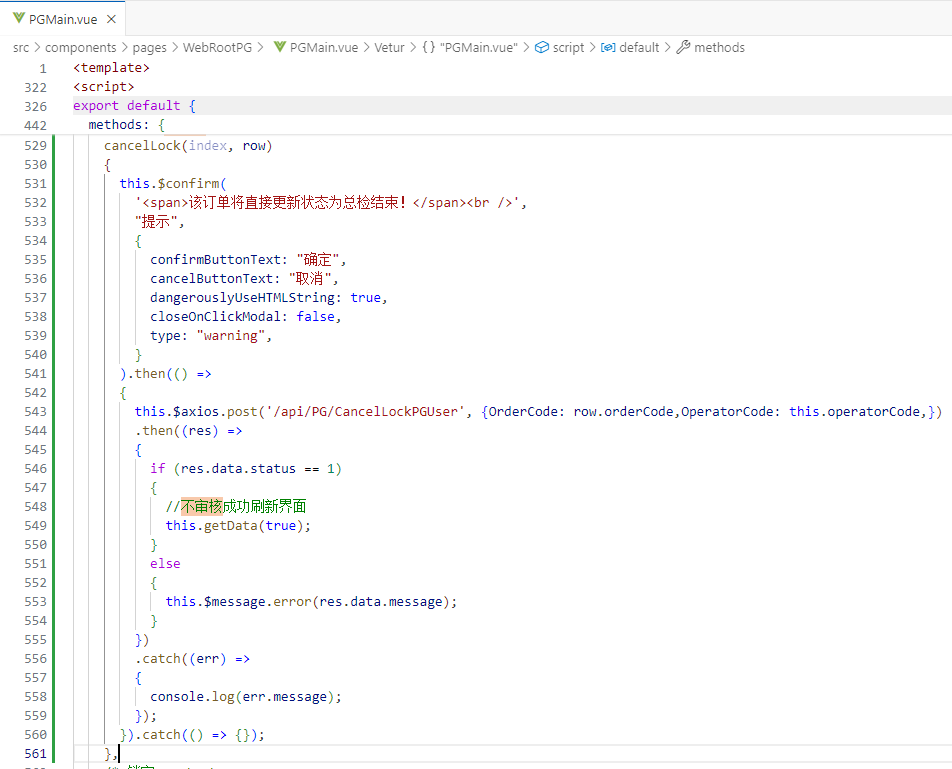952x769 pixels.
Task: Click line number 561 in the gutter
Action: [x=35, y=753]
